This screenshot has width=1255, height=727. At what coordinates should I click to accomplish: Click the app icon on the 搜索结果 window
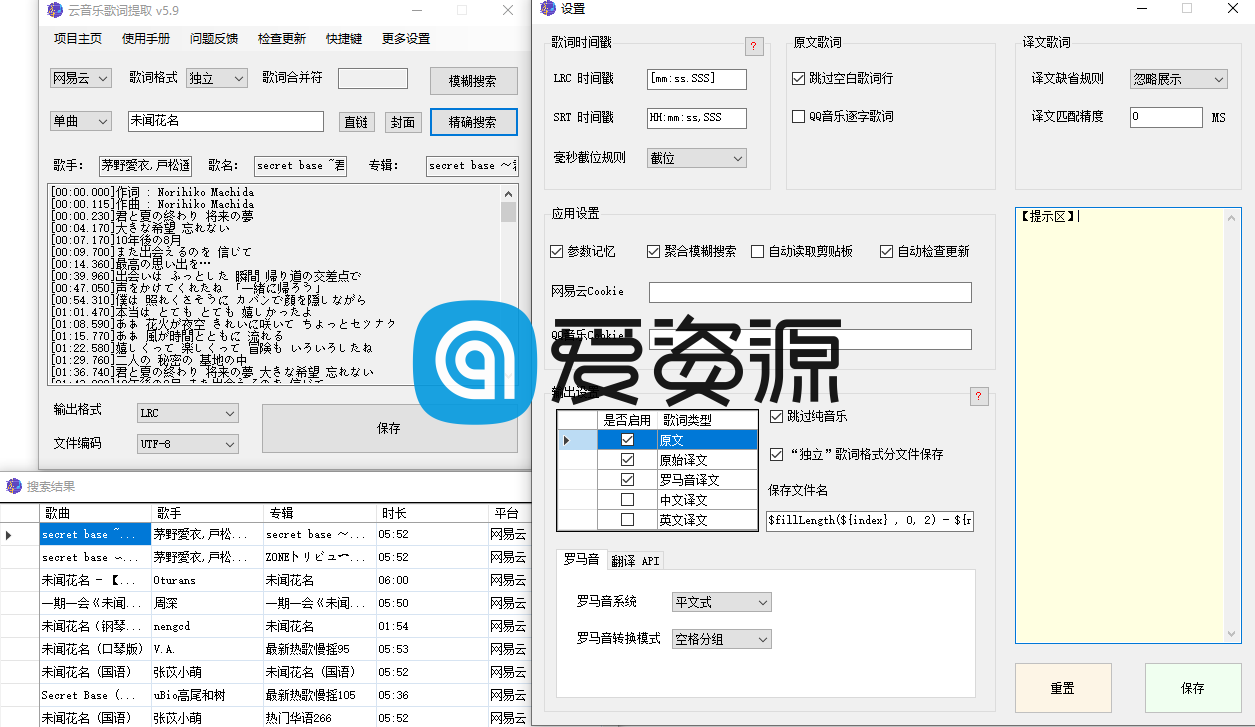point(12,486)
